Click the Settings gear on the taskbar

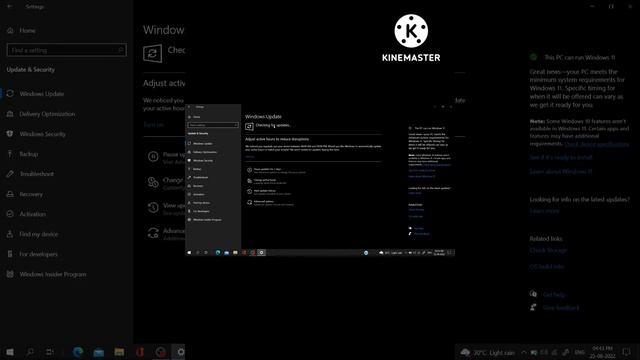click(180, 352)
